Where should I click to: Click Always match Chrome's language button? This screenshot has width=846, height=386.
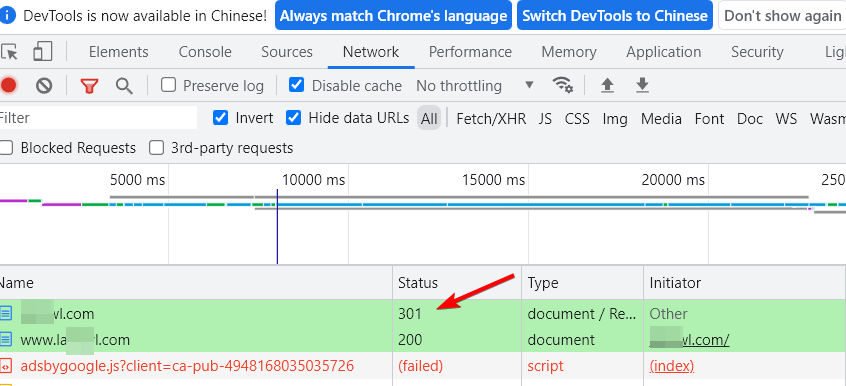click(x=393, y=16)
